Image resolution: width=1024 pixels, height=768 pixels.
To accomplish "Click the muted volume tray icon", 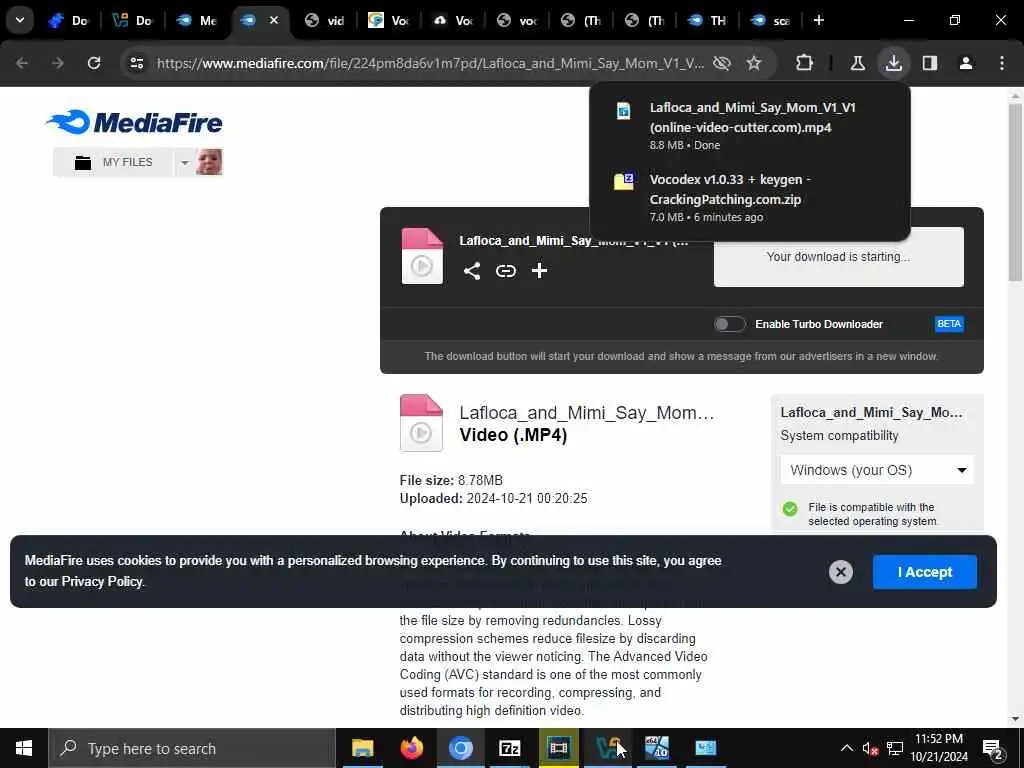I will [x=870, y=748].
